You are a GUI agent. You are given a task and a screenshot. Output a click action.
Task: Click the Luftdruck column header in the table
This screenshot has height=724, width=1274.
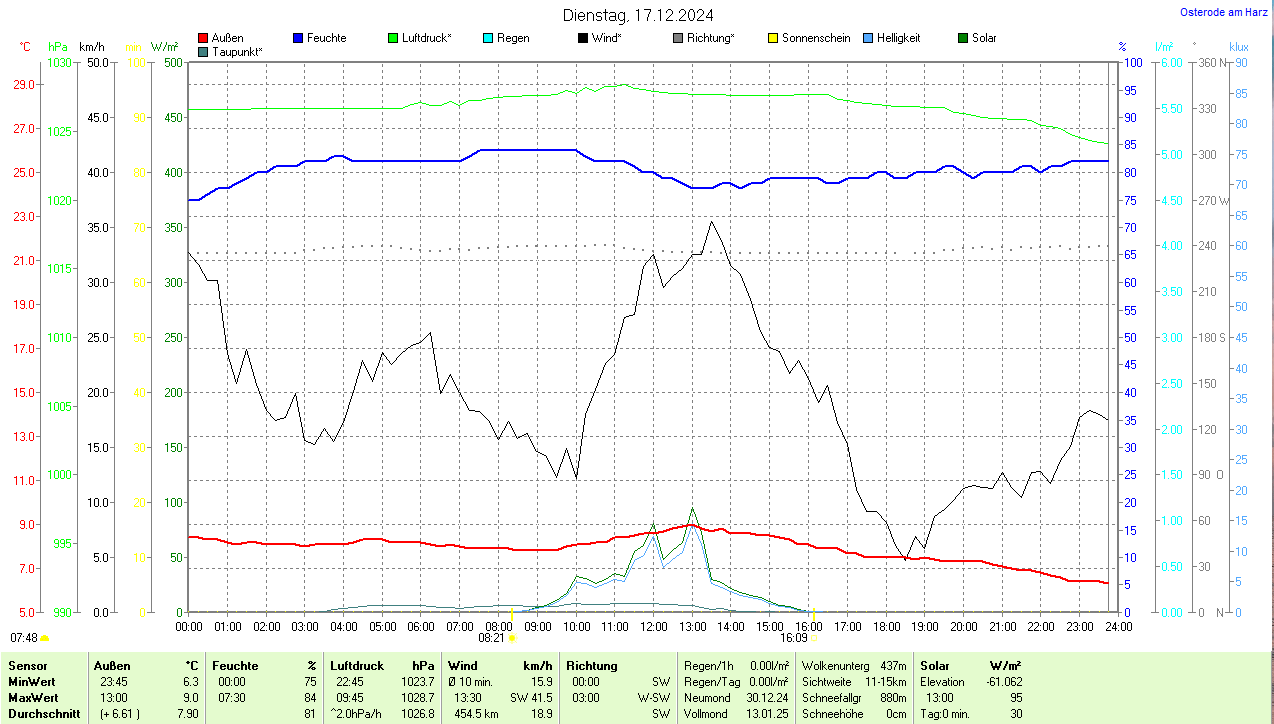coord(357,665)
